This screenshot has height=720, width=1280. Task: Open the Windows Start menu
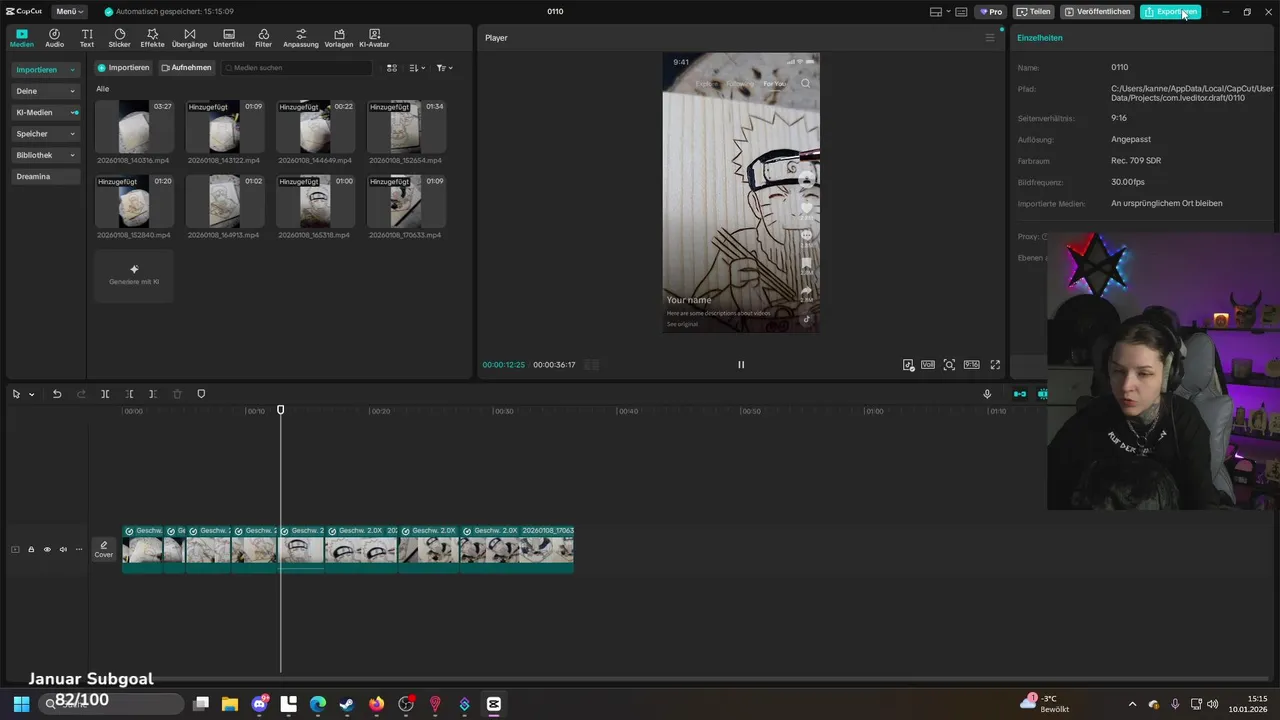coord(21,704)
